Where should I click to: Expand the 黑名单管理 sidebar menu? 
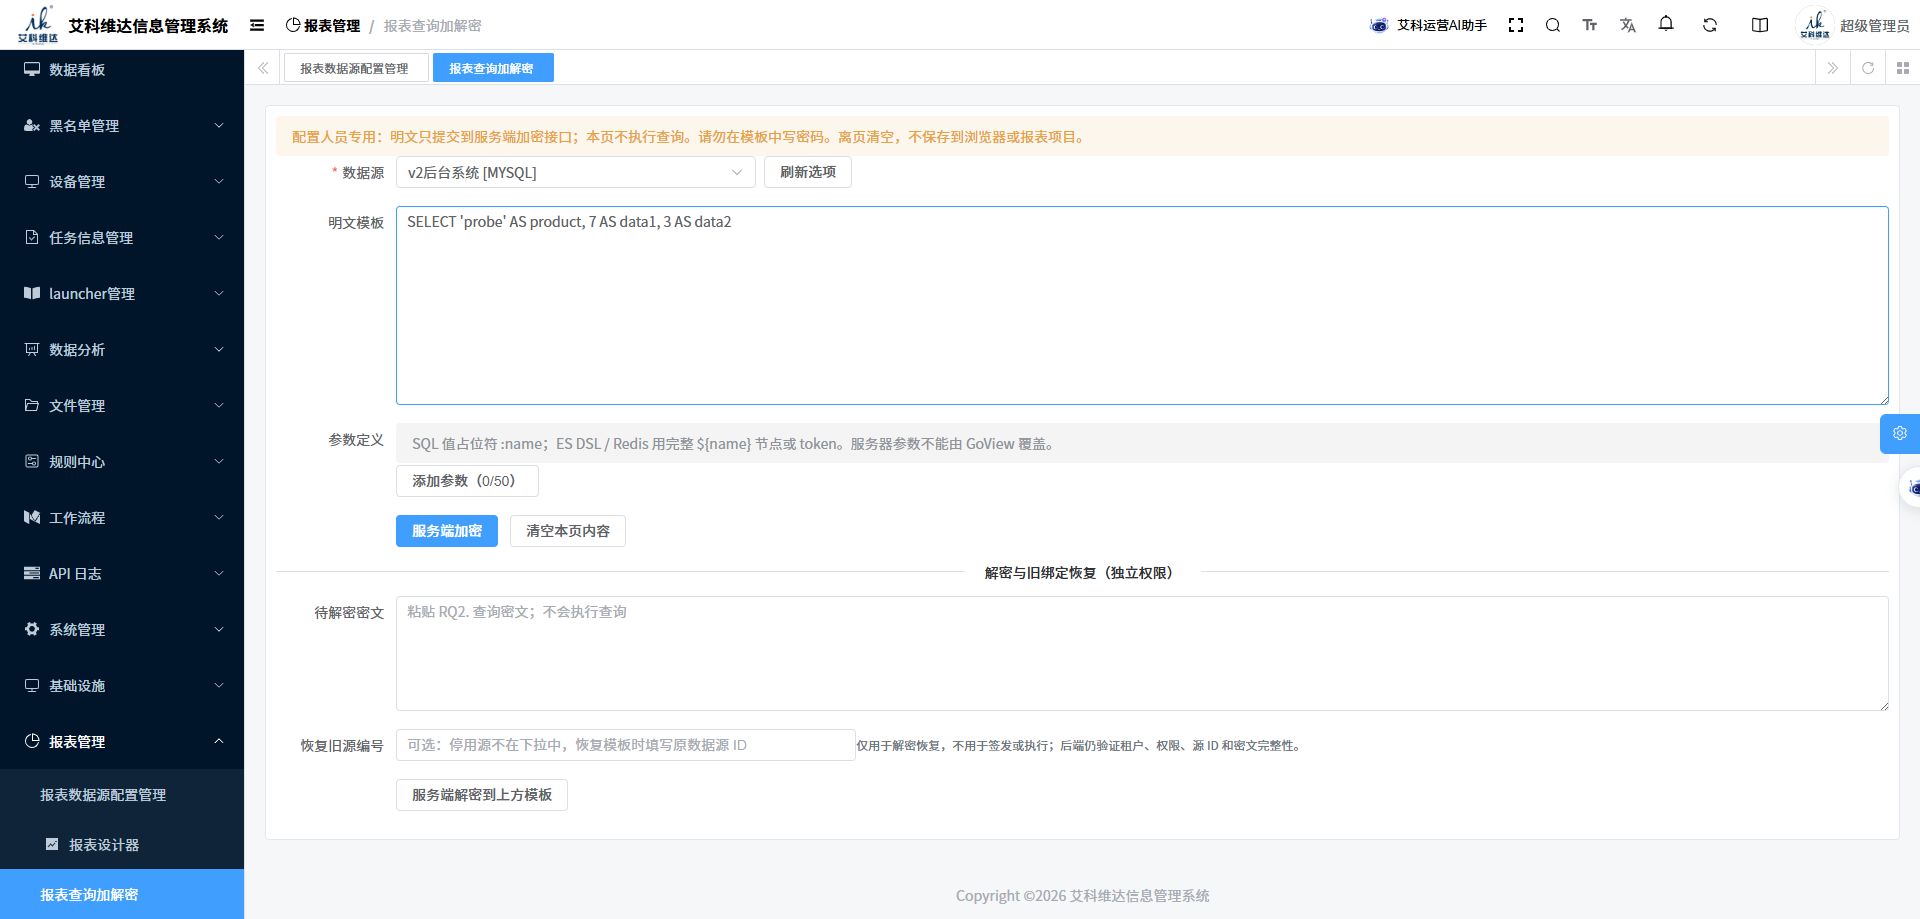[122, 126]
